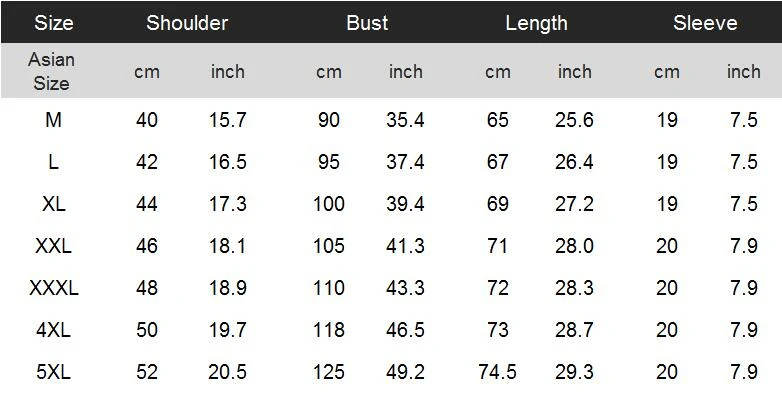
Task: Select the 5XL size row label
Action: [53, 372]
